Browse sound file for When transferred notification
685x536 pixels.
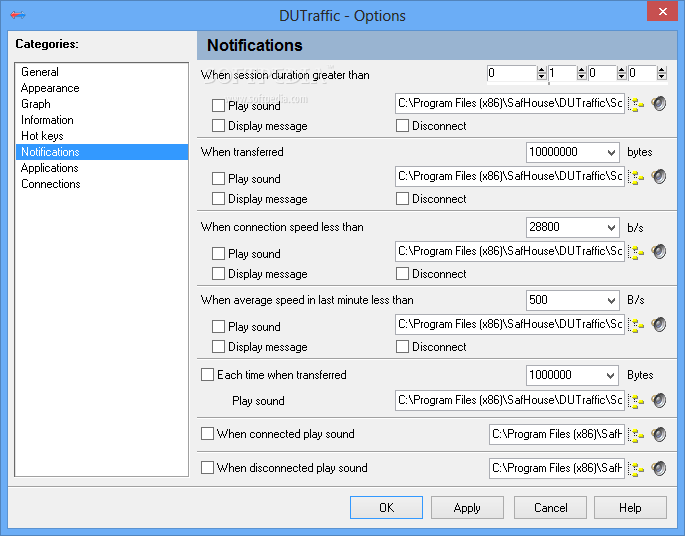636,177
